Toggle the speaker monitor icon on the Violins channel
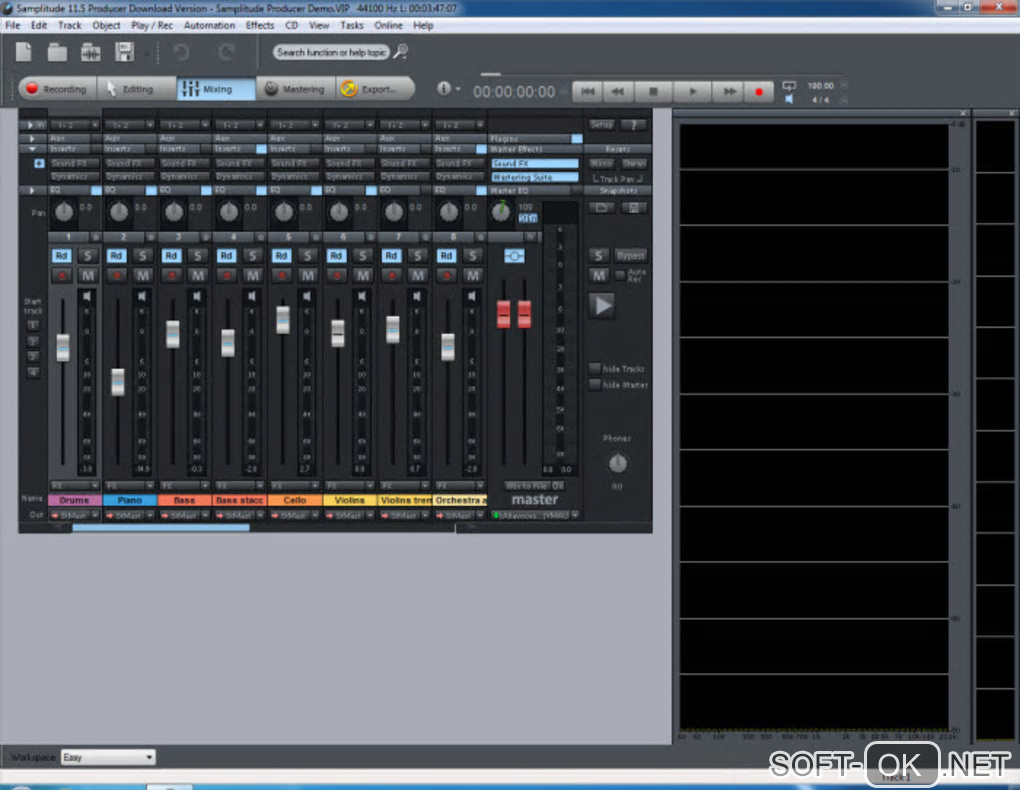Screen dimensions: 1020x790 (362, 297)
